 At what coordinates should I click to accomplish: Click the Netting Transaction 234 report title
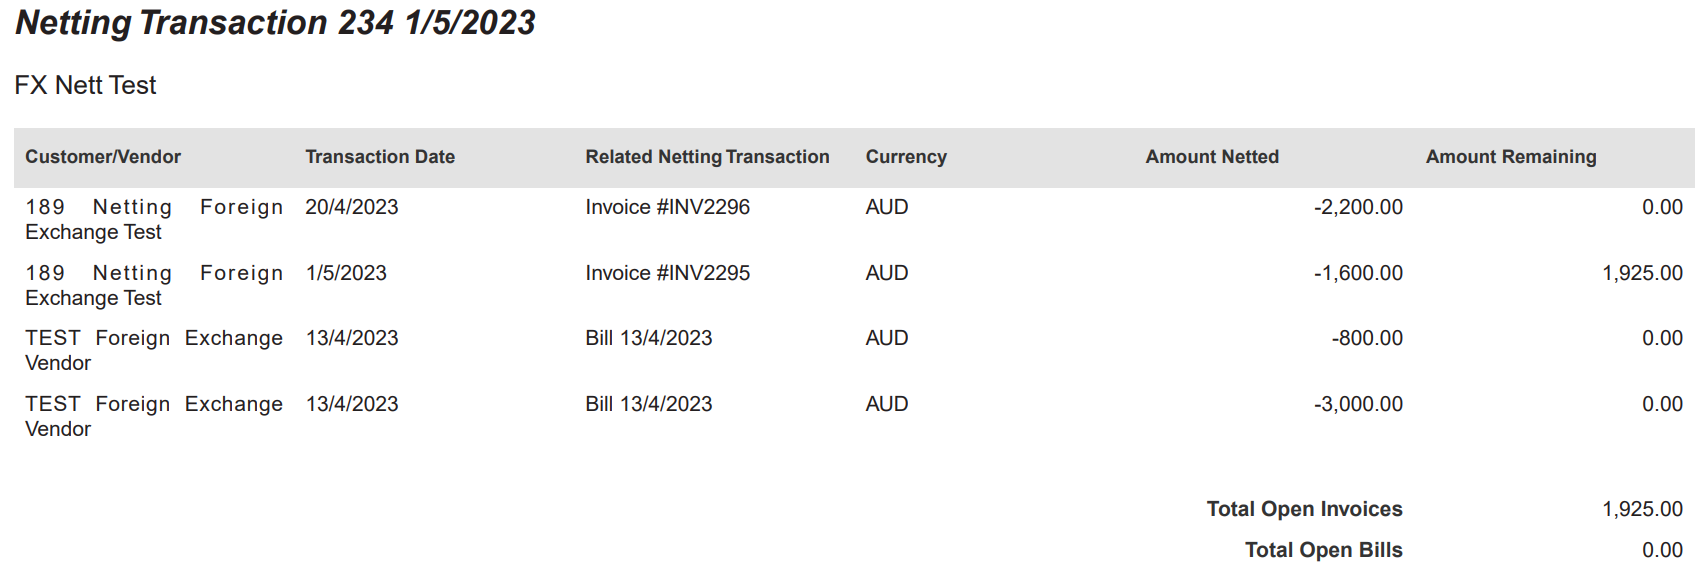275,23
